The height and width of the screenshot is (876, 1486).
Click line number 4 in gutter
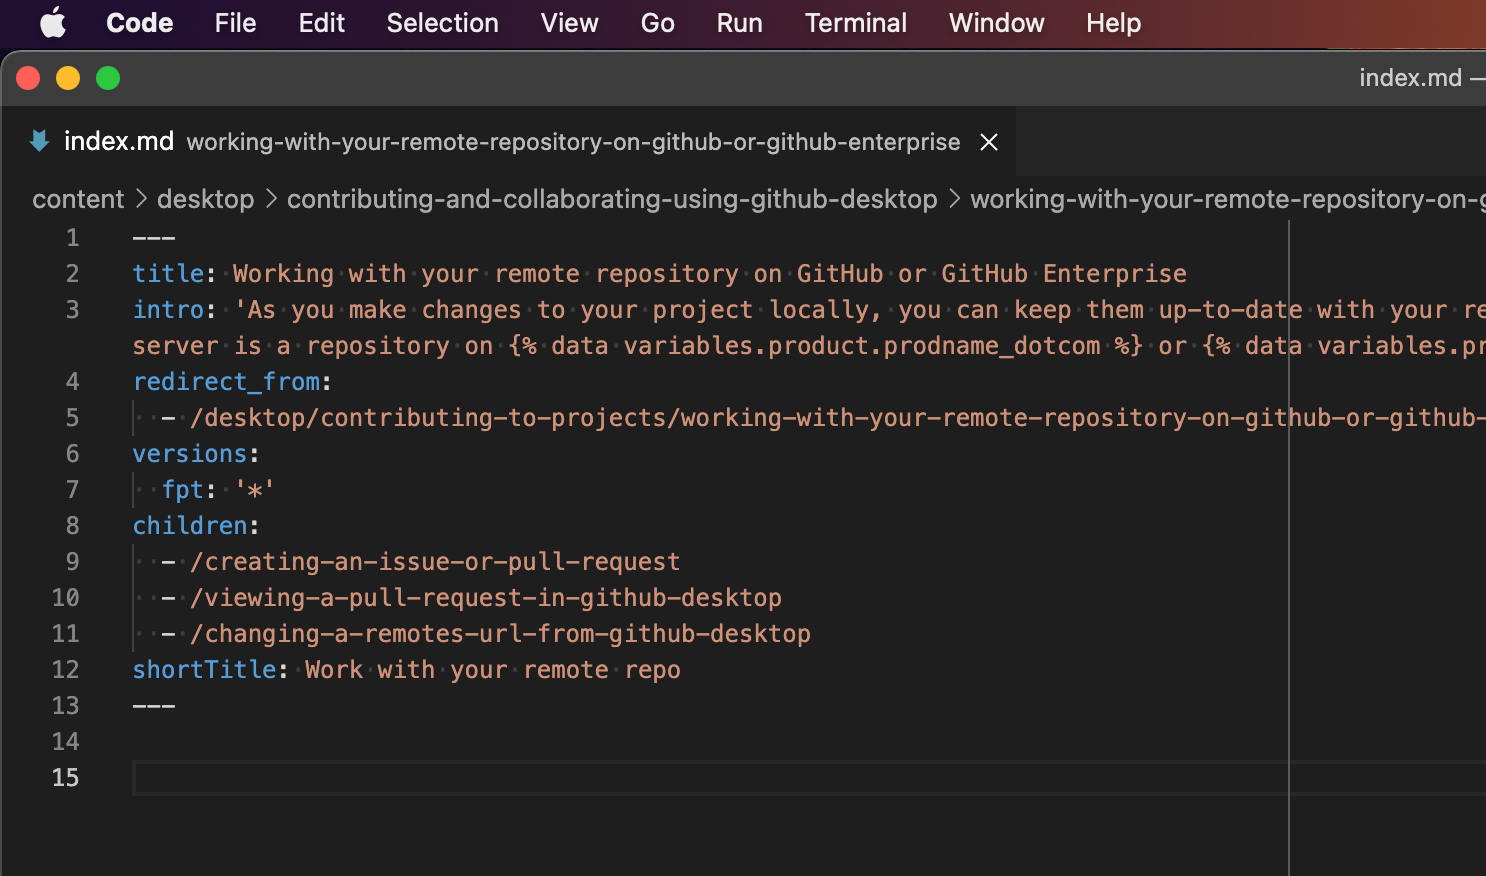click(72, 382)
